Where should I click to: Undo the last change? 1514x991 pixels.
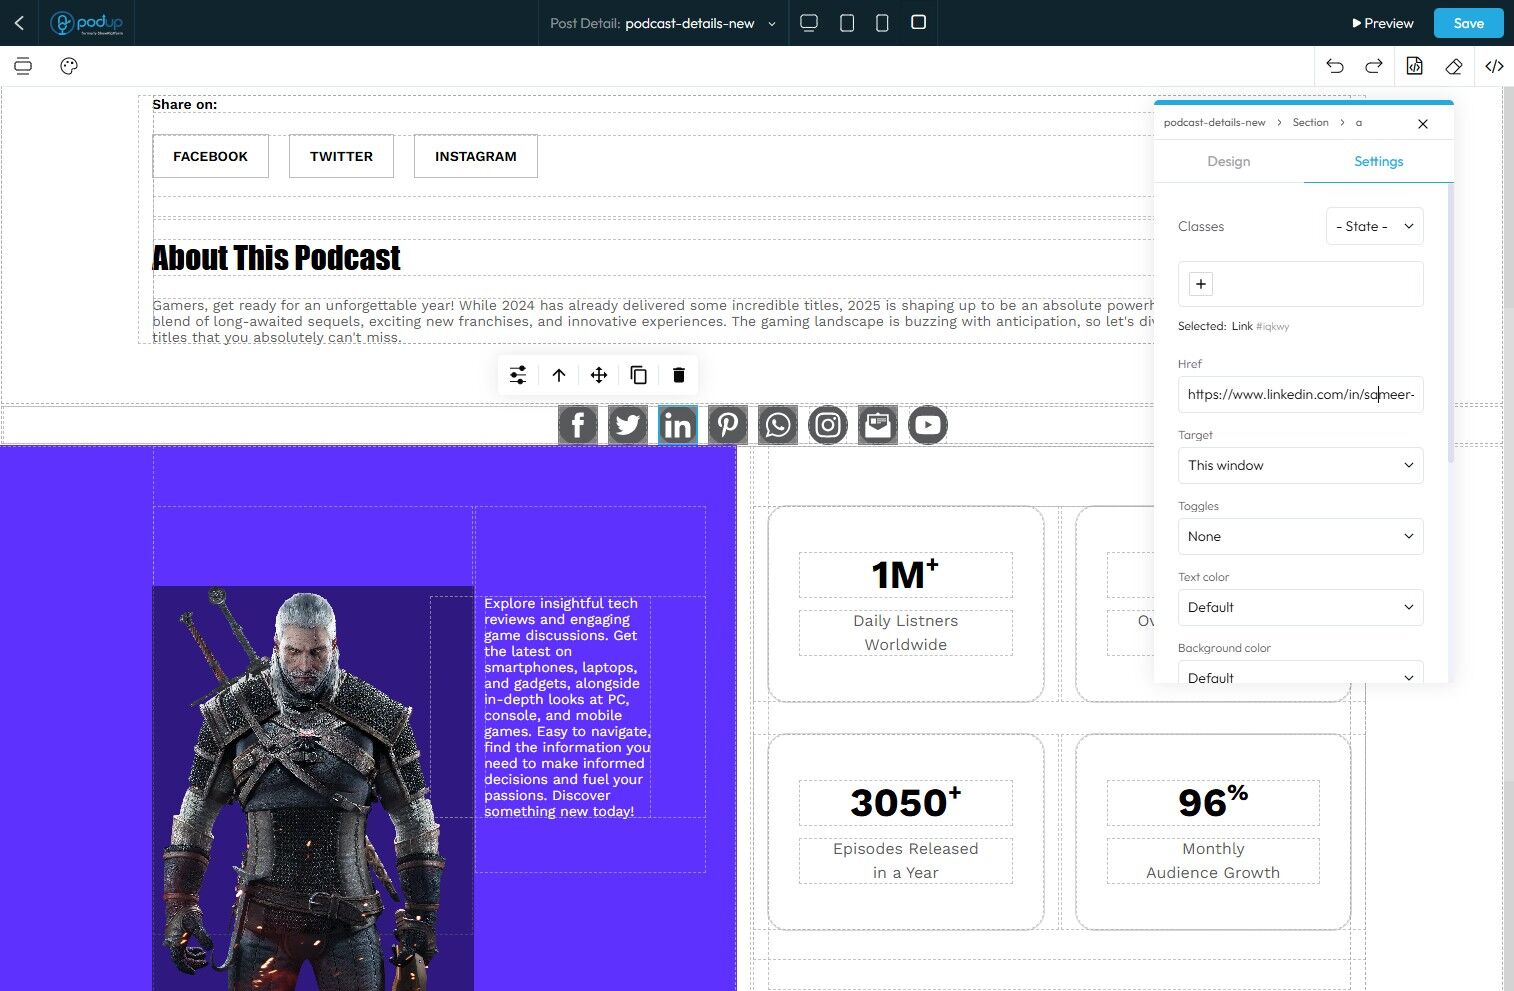1335,66
